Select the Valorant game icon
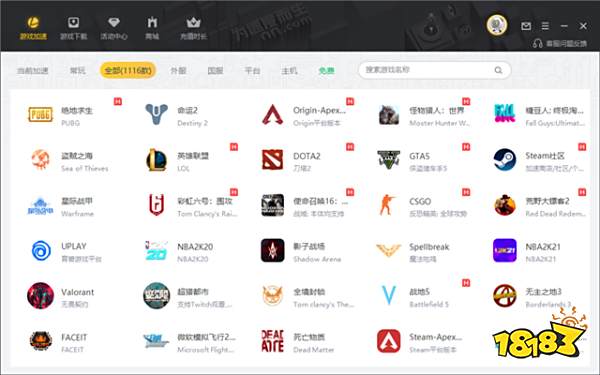The image size is (600, 375). click(41, 295)
